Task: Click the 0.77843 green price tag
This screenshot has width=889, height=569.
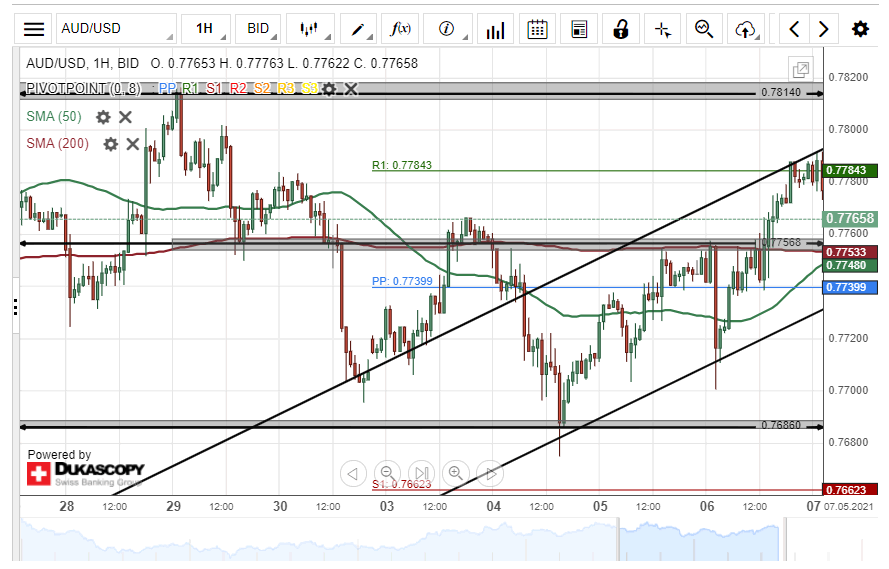Action: click(x=850, y=171)
